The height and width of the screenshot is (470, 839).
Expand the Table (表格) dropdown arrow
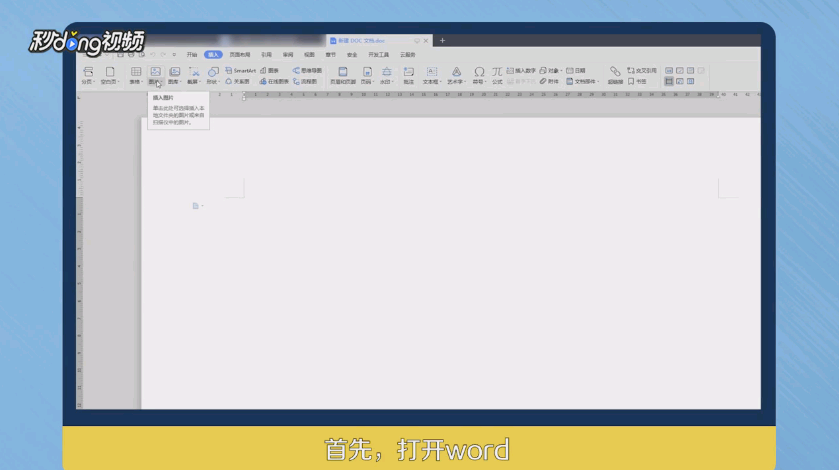142,82
